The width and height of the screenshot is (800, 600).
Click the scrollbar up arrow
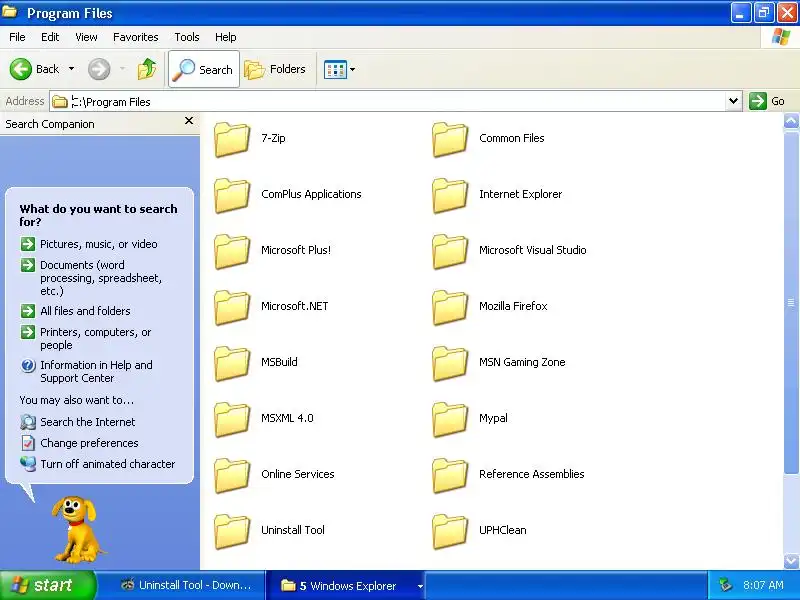pyautogui.click(x=791, y=121)
